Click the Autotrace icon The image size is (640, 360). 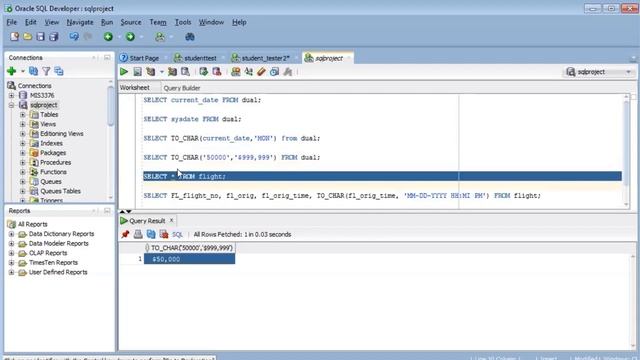(x=172, y=72)
